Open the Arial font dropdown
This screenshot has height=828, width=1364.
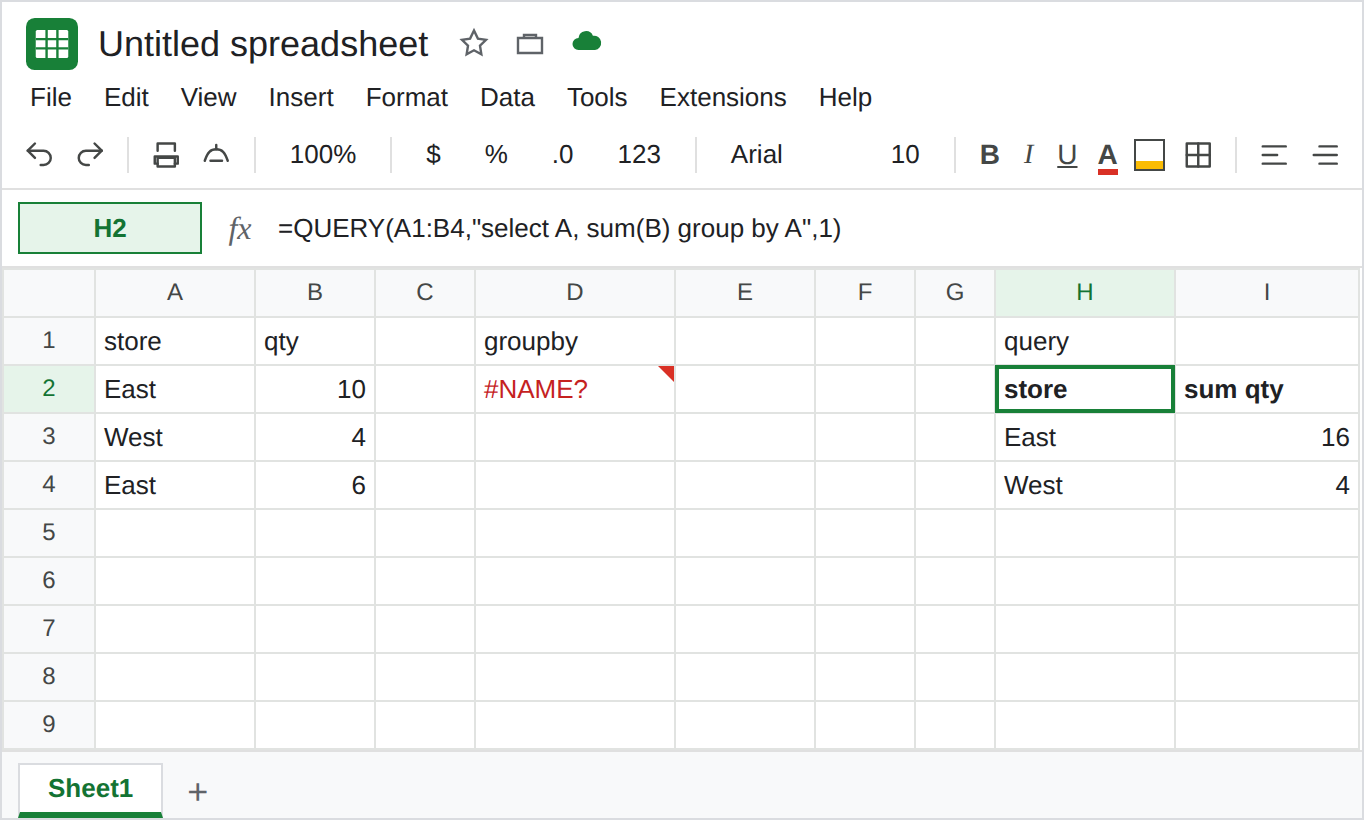(757, 155)
